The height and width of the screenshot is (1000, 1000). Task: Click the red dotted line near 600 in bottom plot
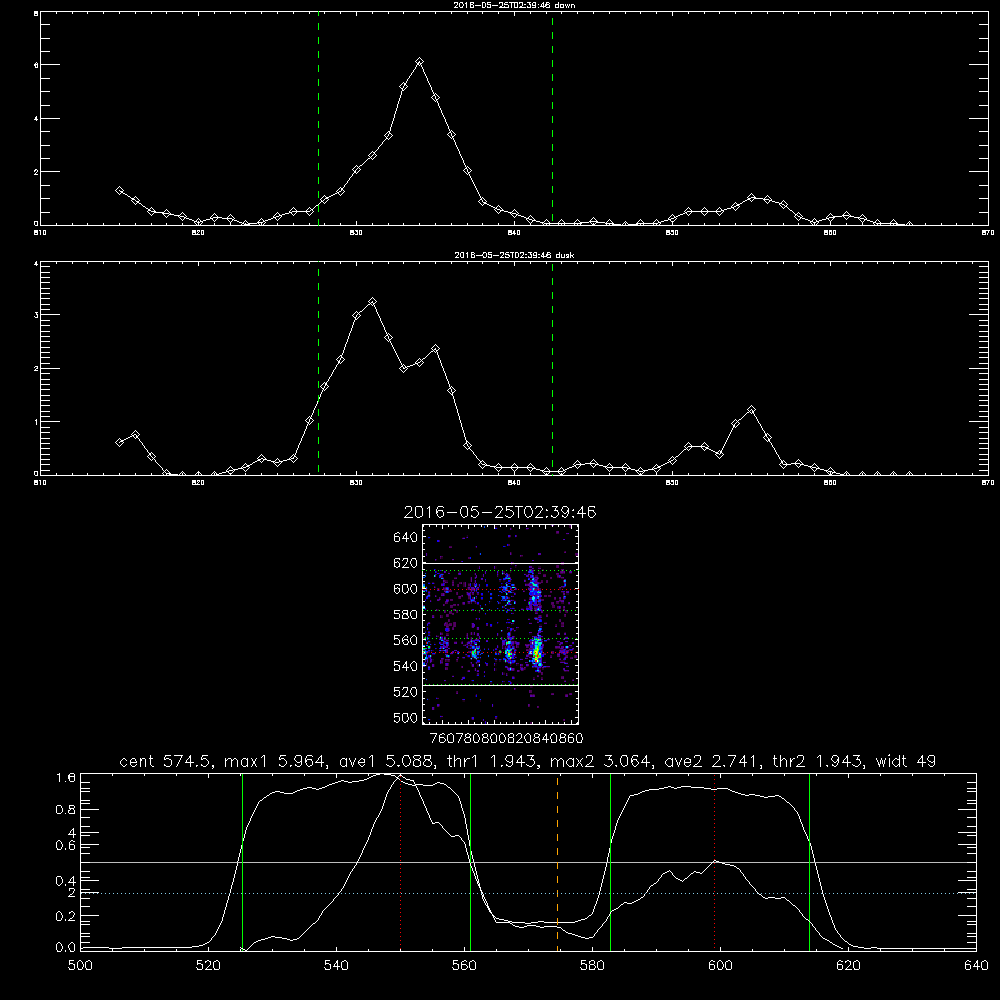click(x=714, y=862)
